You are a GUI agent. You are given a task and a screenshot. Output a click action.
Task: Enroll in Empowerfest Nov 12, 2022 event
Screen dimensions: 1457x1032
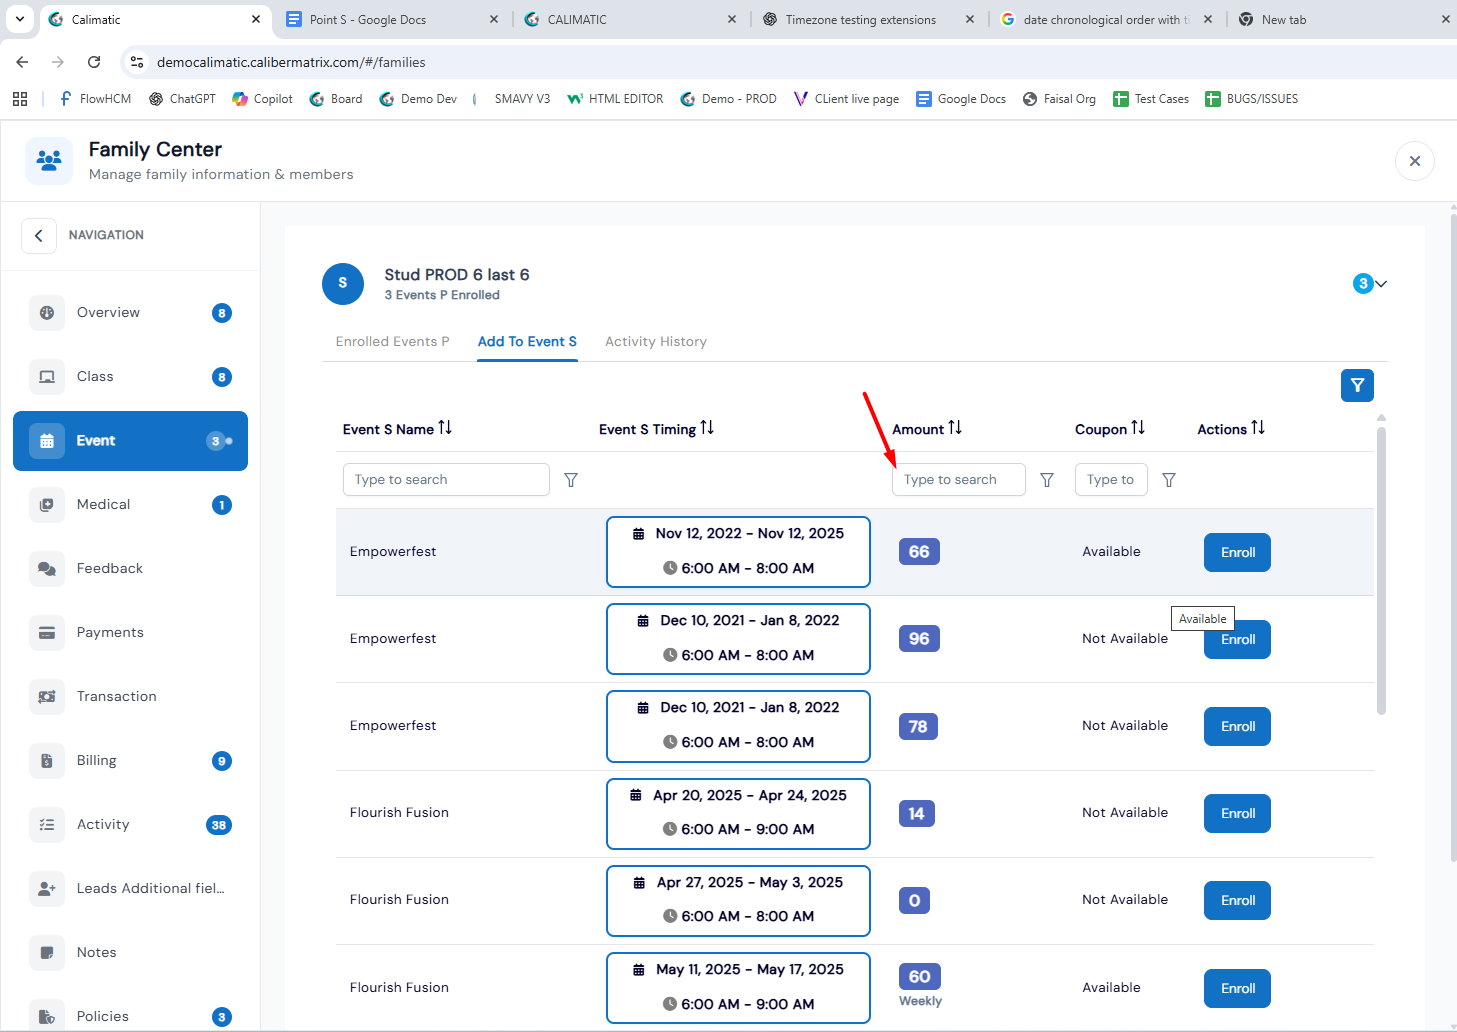[1237, 553]
